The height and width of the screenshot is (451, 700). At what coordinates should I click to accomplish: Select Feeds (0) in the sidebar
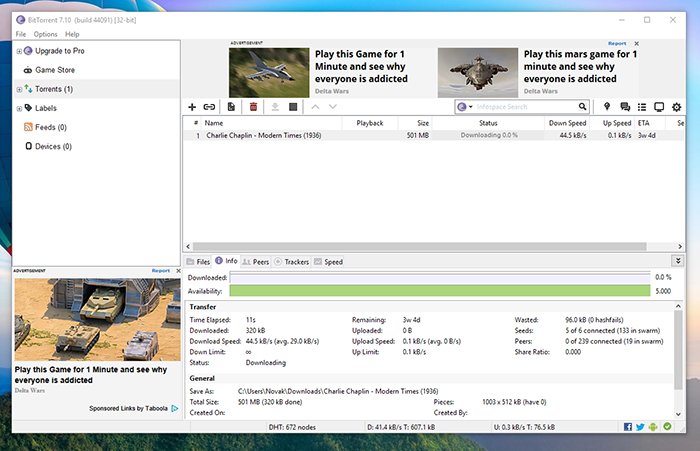51,127
